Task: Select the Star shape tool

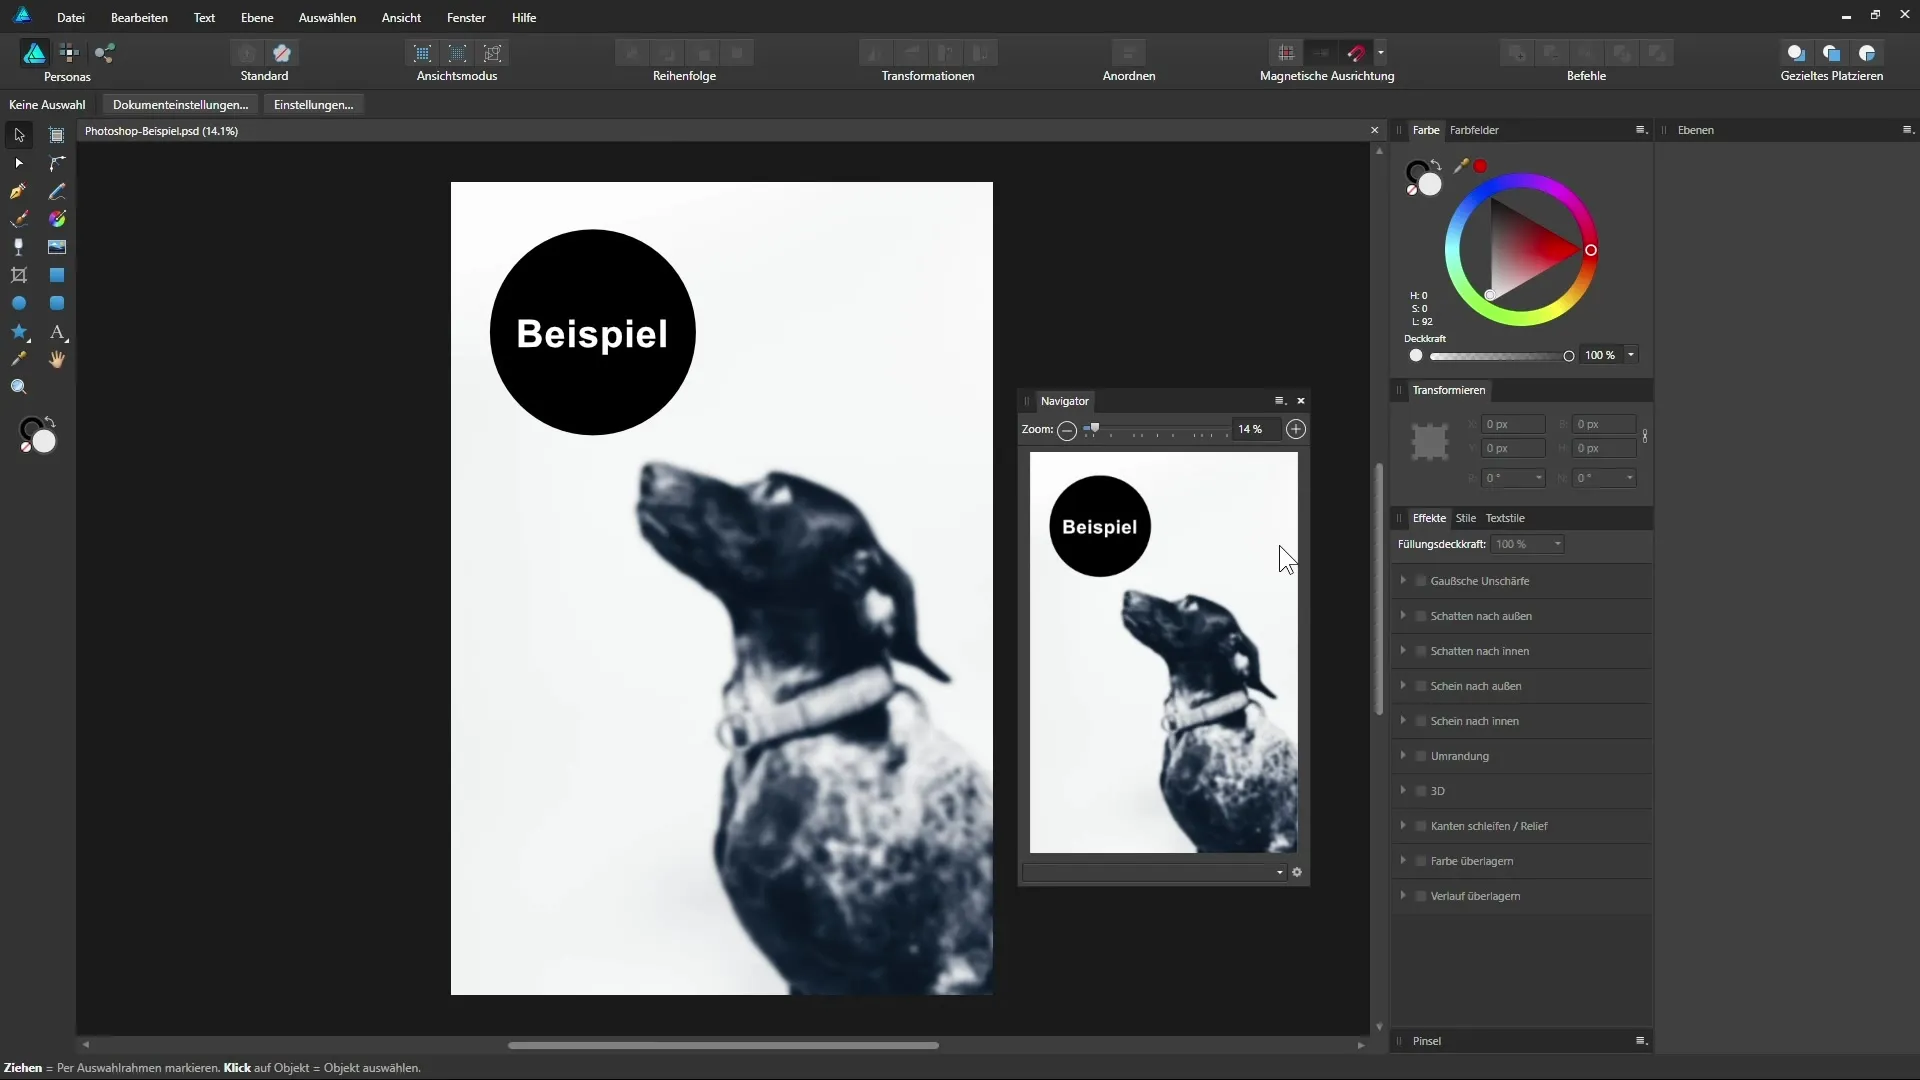Action: pyautogui.click(x=19, y=331)
